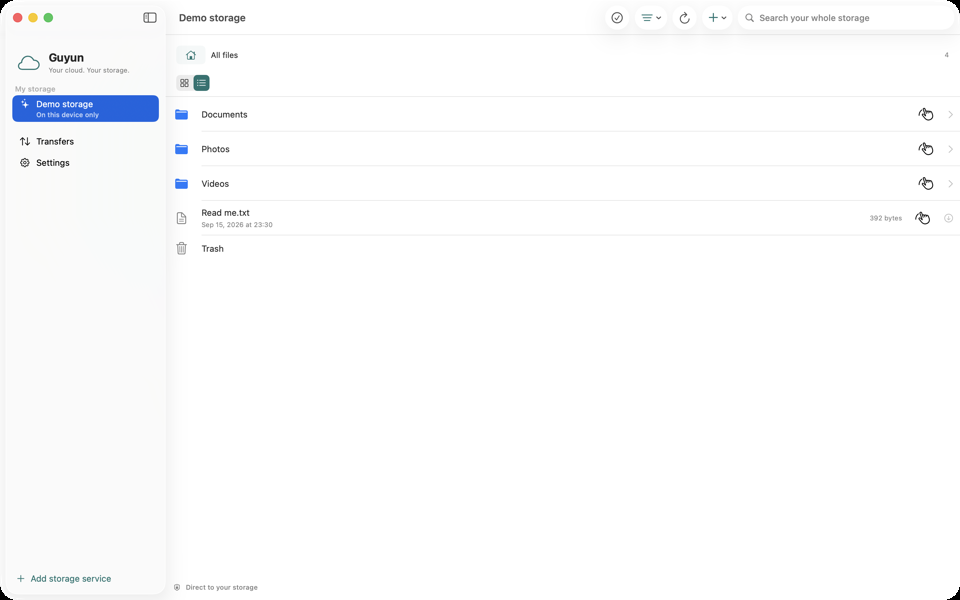Click the Trash can icon
Screen dimensions: 960x600
pos(181,249)
